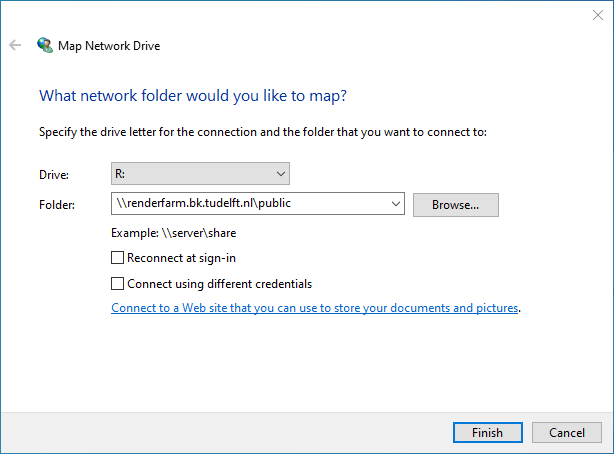Screen dimensions: 614x454
Task: Click the 'Specify the drive letter' instruction text
Action: point(262,132)
